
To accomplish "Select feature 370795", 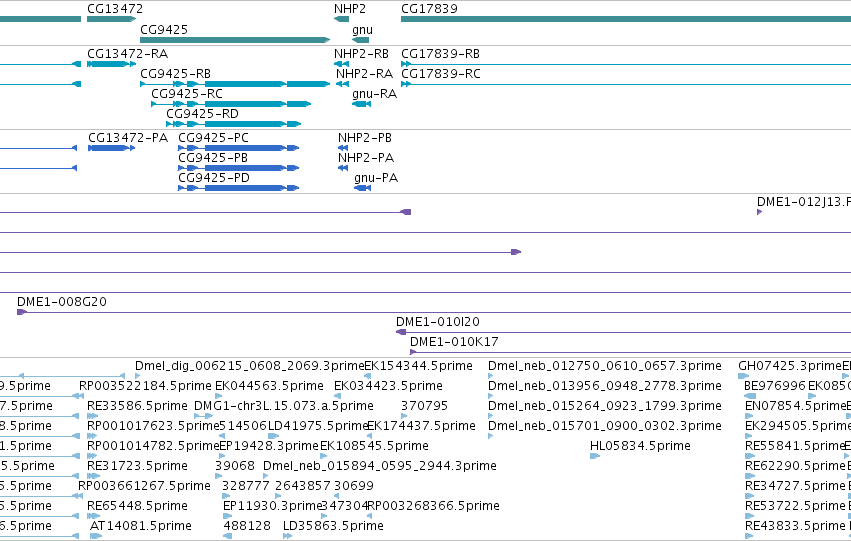I will point(404,416).
